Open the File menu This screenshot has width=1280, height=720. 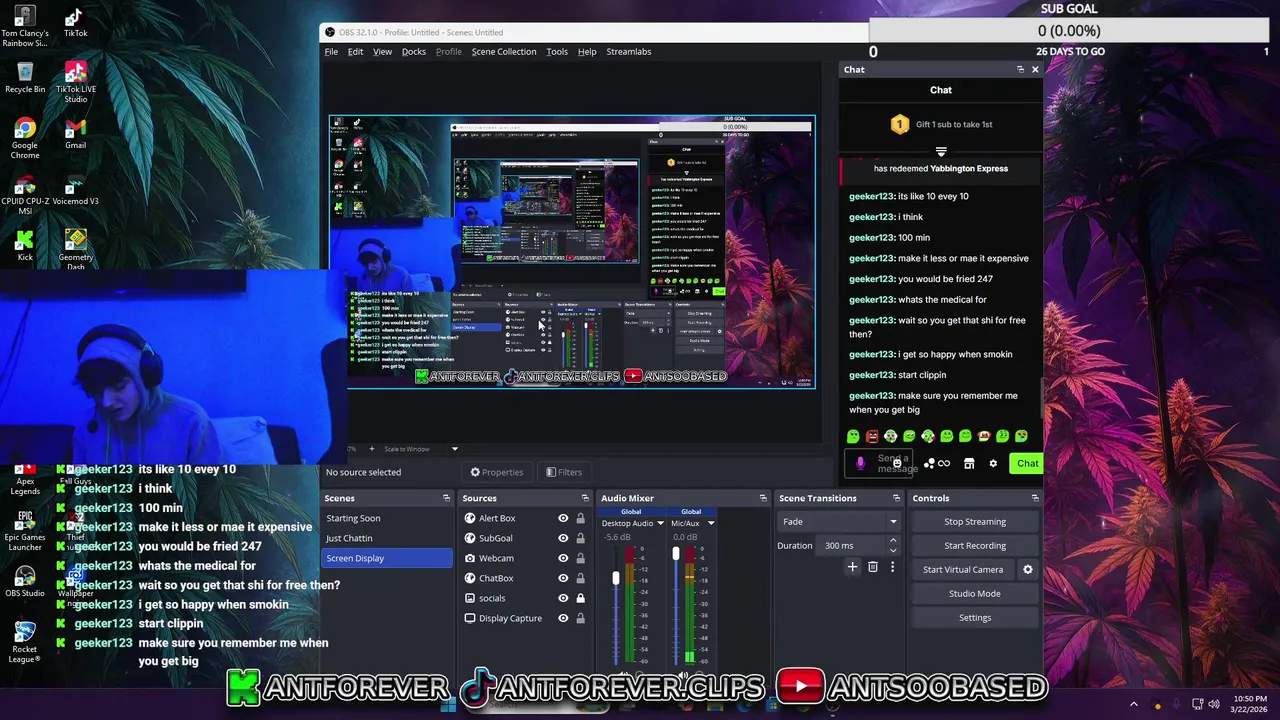pos(331,51)
